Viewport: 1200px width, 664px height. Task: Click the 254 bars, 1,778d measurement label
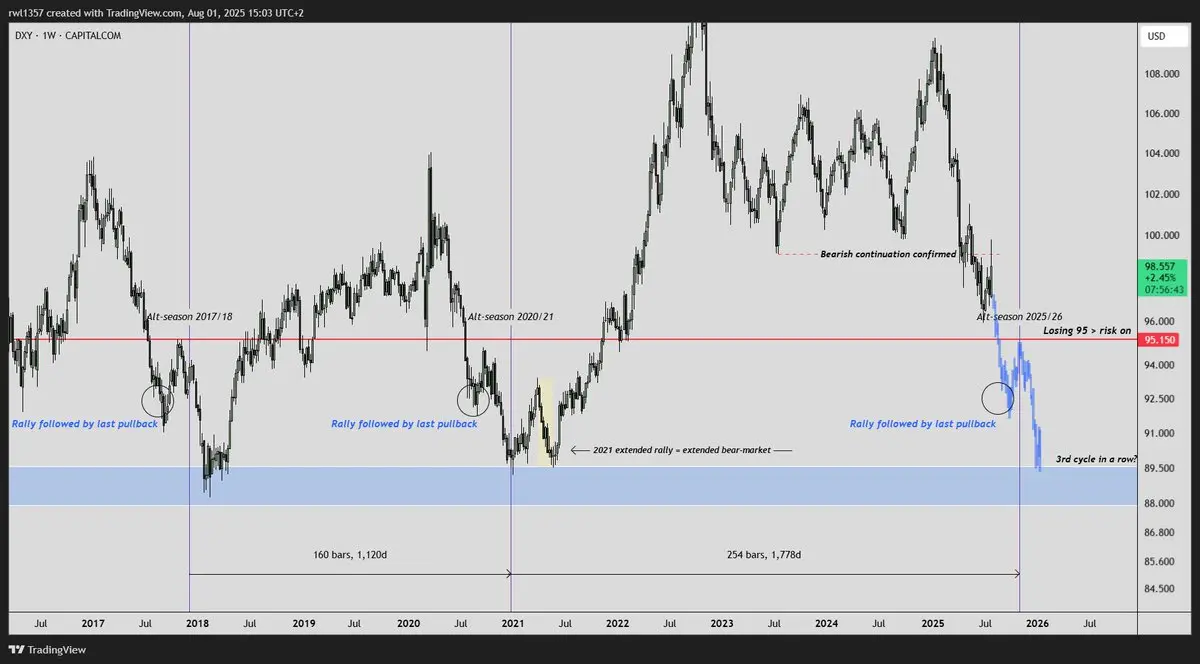click(x=762, y=553)
